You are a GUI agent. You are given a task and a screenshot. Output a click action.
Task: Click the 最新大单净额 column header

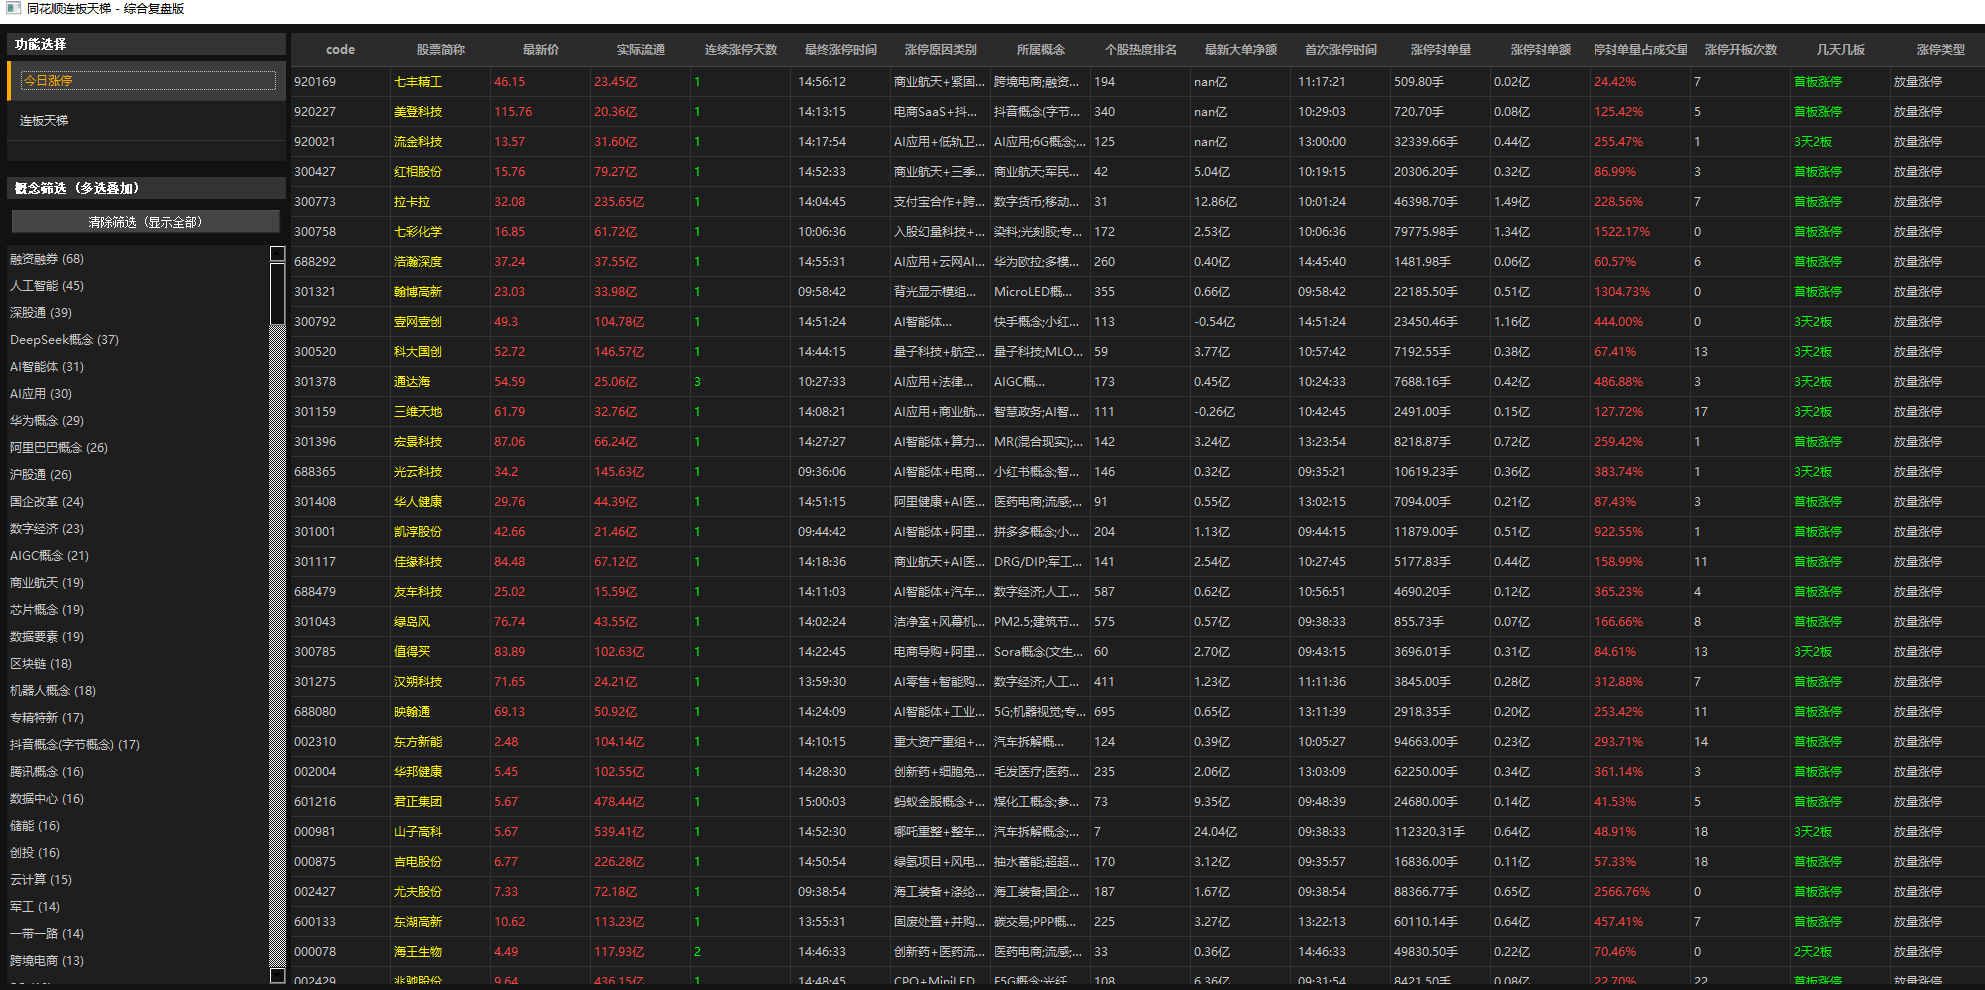1240,50
